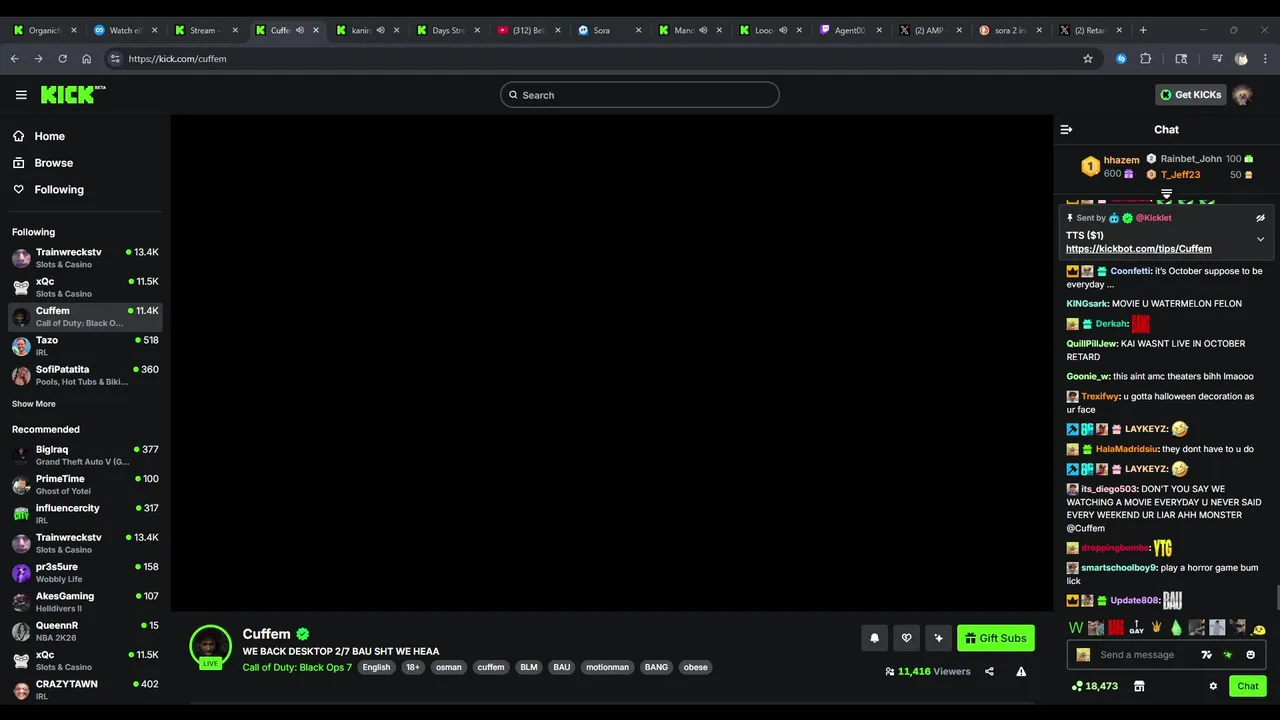Click the 18+ tag
1280x720 pixels.
click(413, 667)
